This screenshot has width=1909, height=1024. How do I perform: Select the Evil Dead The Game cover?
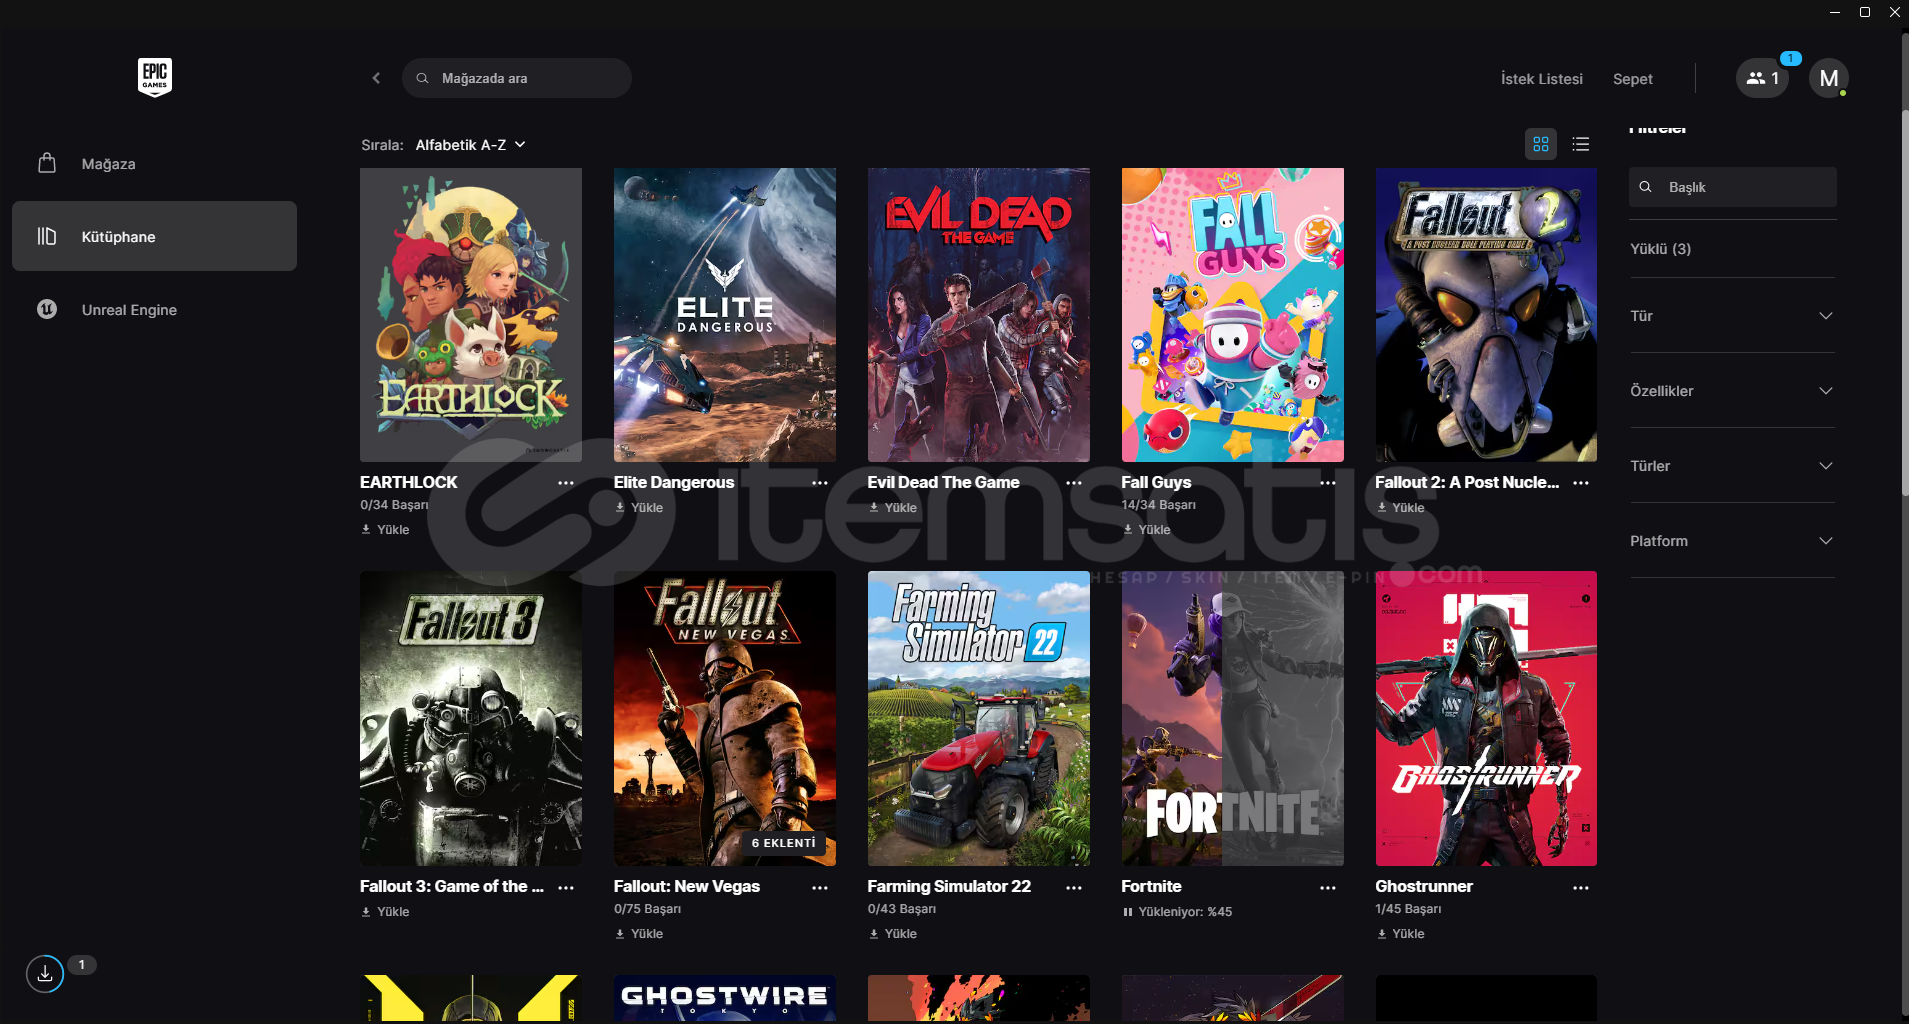point(979,315)
